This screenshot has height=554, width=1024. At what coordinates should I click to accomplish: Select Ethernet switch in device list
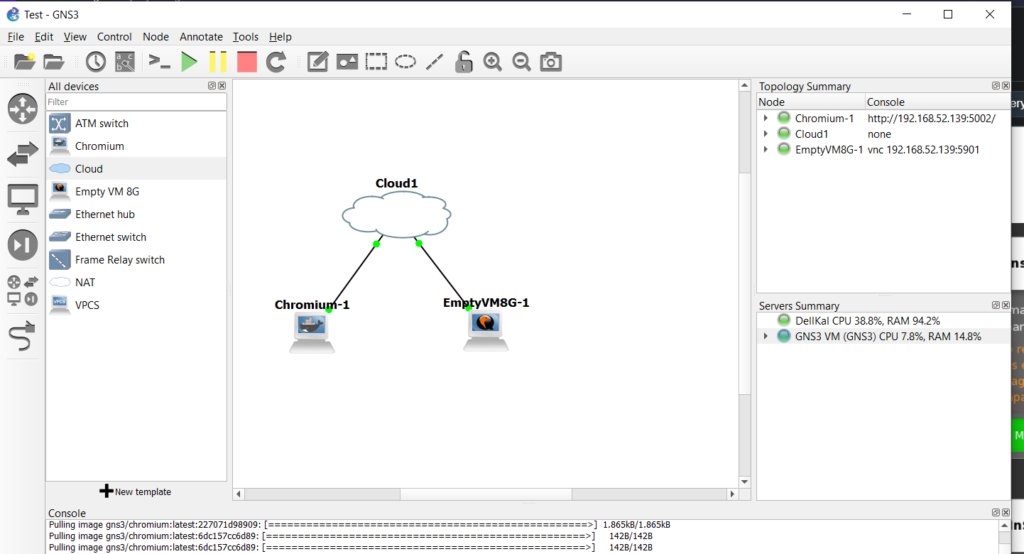tap(136, 237)
